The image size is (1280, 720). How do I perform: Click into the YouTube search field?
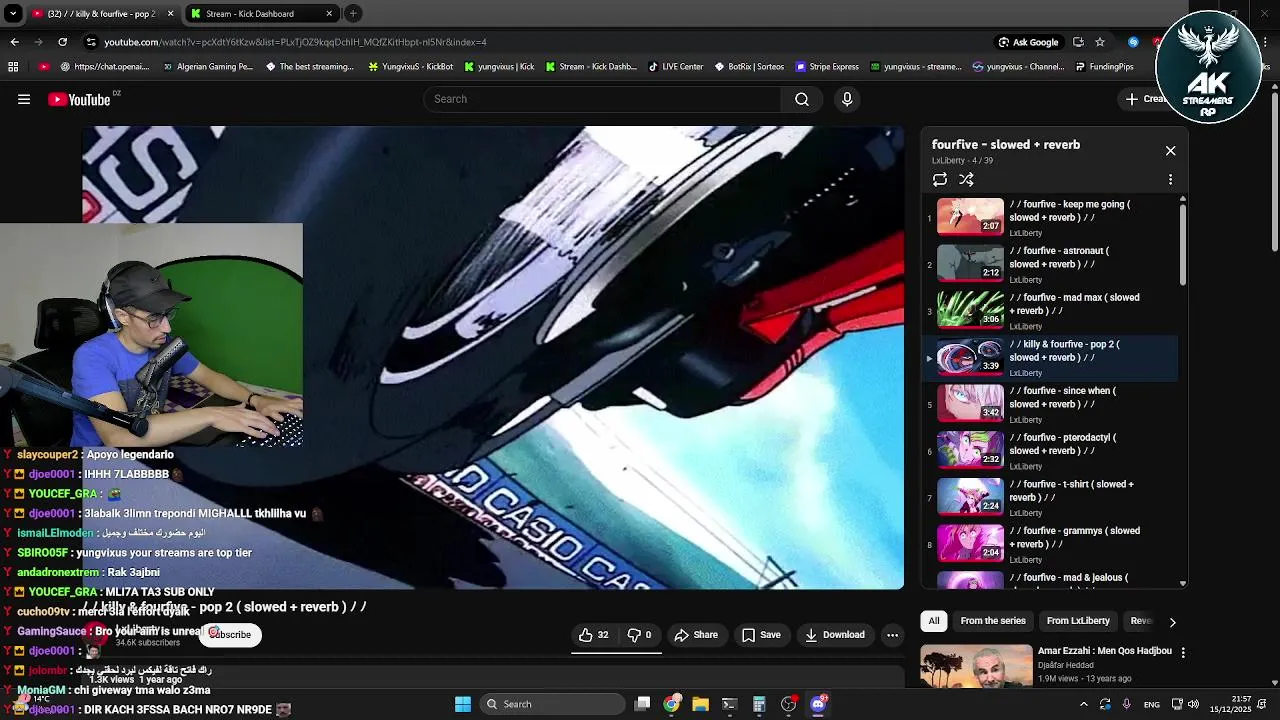pos(603,99)
